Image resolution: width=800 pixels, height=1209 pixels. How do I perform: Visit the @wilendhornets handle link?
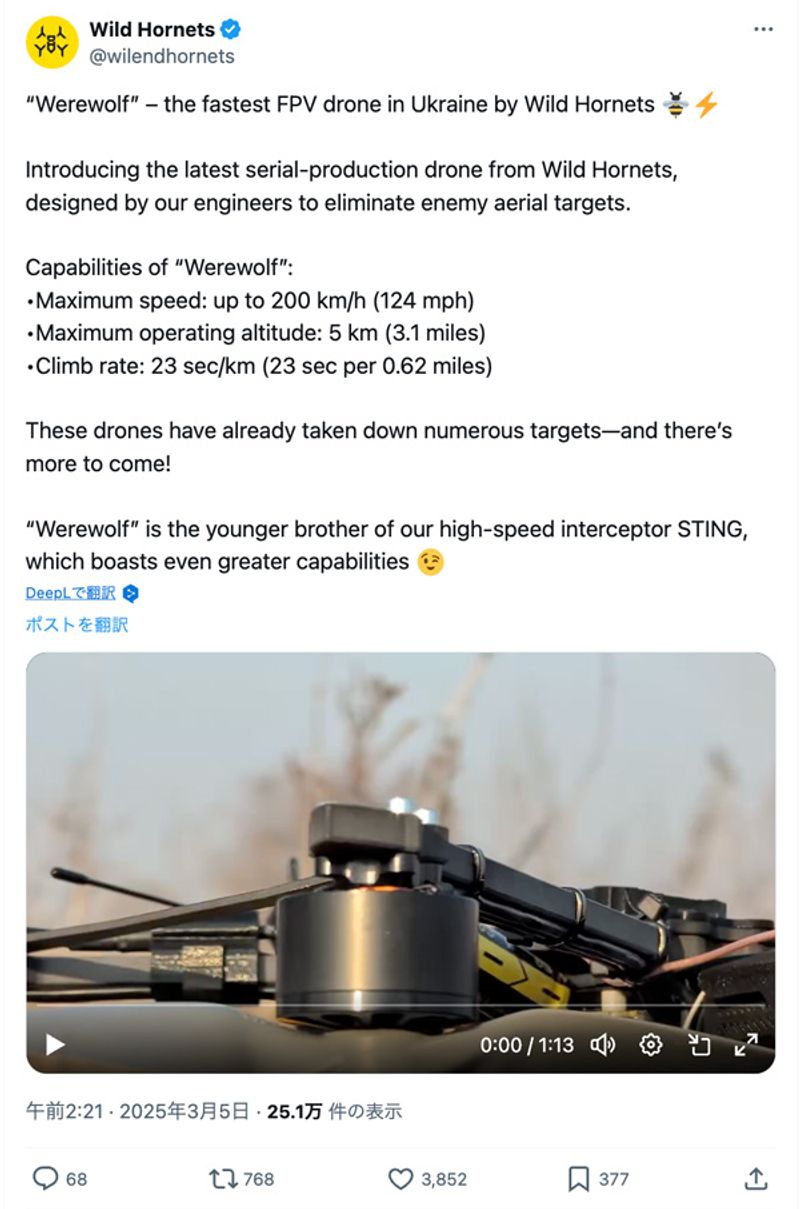click(162, 56)
